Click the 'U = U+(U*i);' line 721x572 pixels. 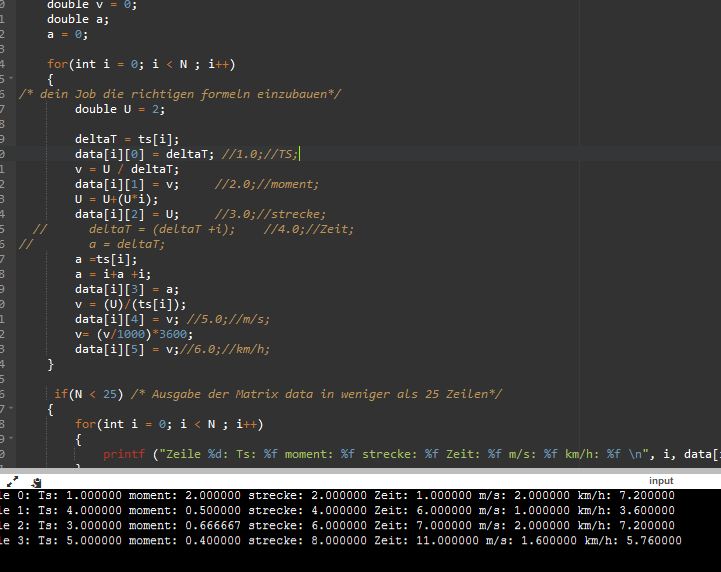pyautogui.click(x=117, y=200)
